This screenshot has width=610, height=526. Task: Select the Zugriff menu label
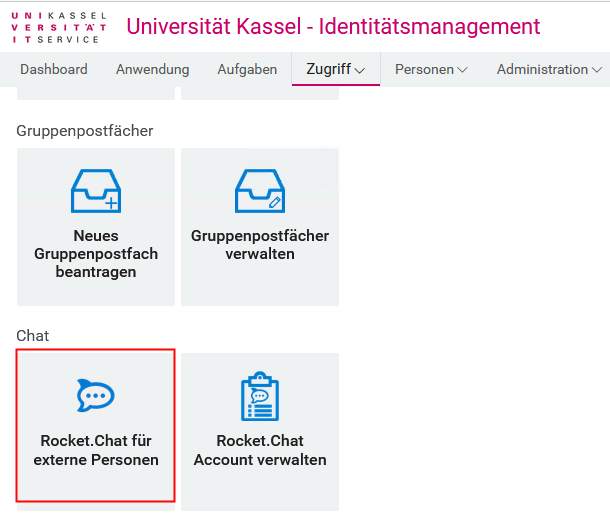(327, 69)
